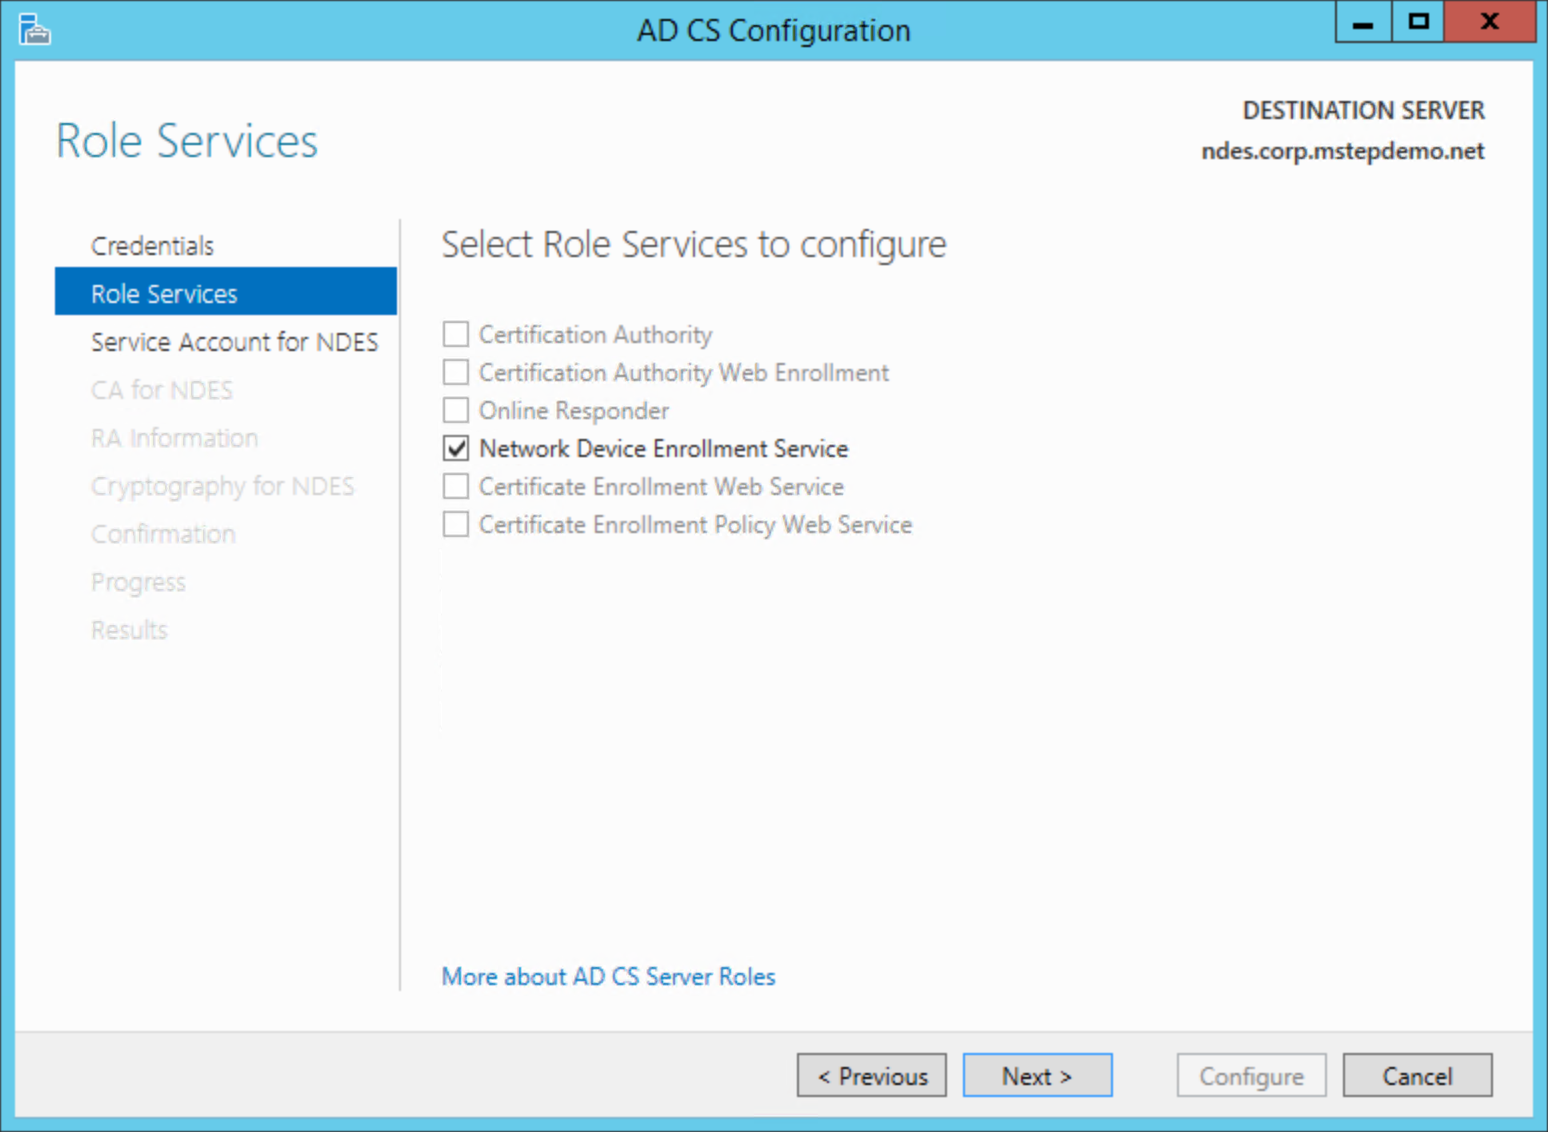Check Certification Authority Web Enrollment option
Image resolution: width=1548 pixels, height=1132 pixels.
click(456, 372)
